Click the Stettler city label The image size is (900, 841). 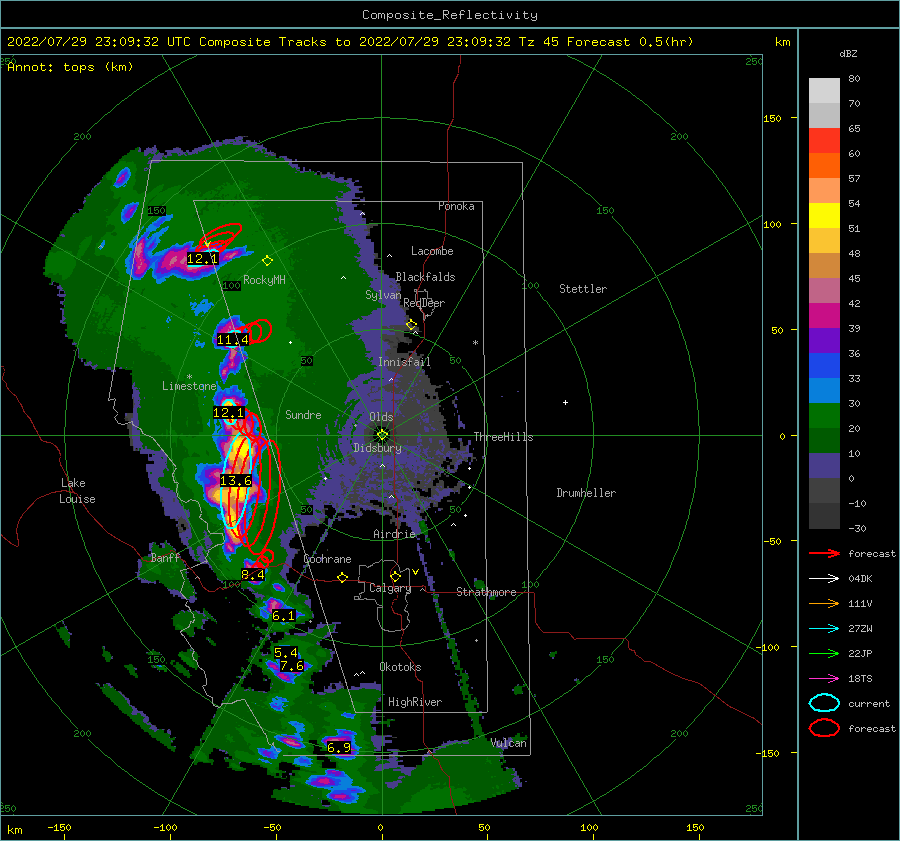tap(583, 289)
